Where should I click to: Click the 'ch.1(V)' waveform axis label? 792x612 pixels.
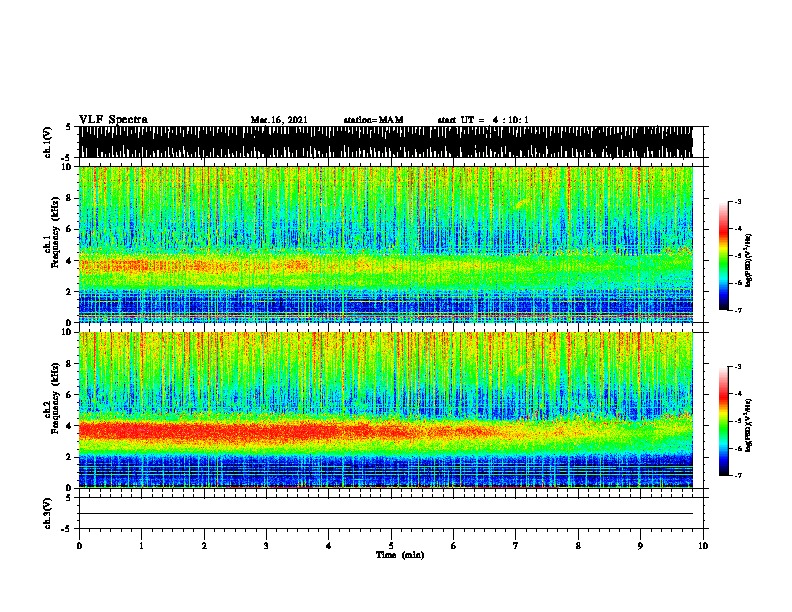click(x=48, y=142)
